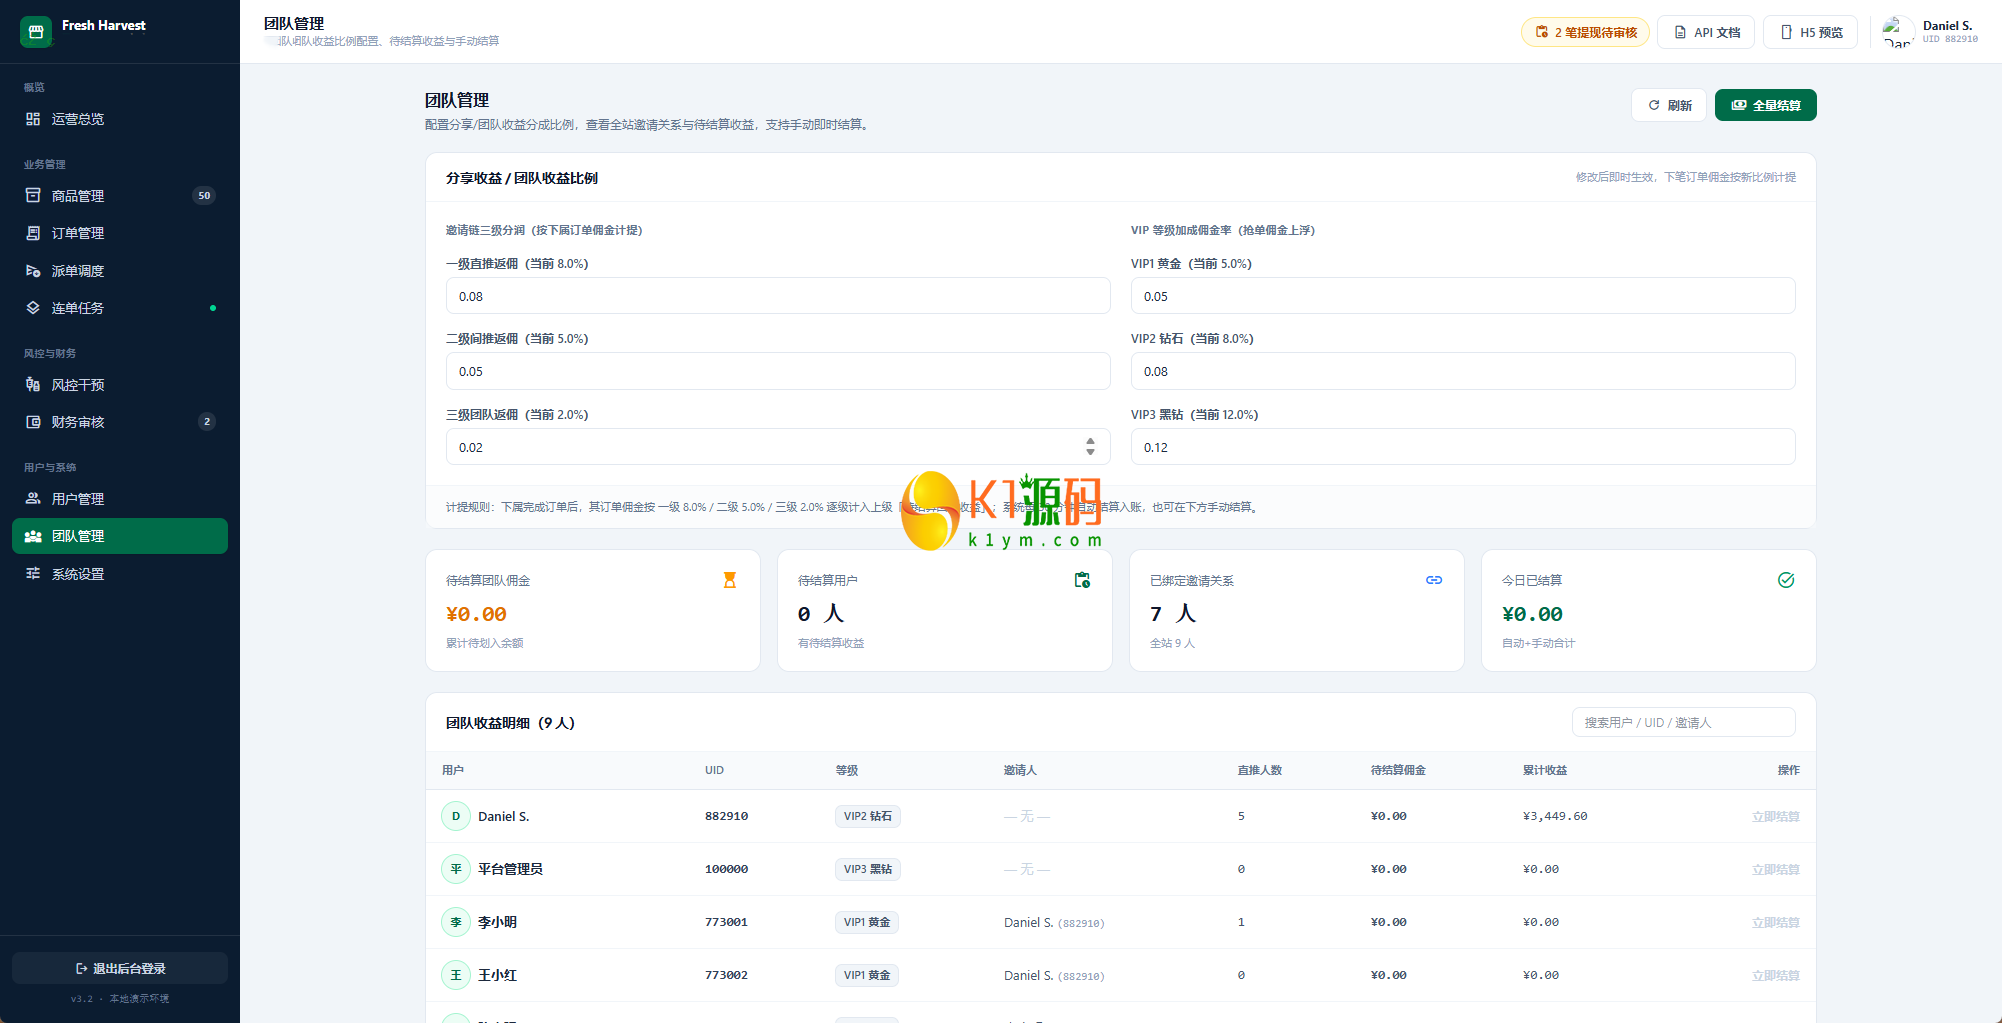The image size is (2002, 1023).
Task: Open 2 笔提现待审核 notification
Action: [x=1585, y=32]
